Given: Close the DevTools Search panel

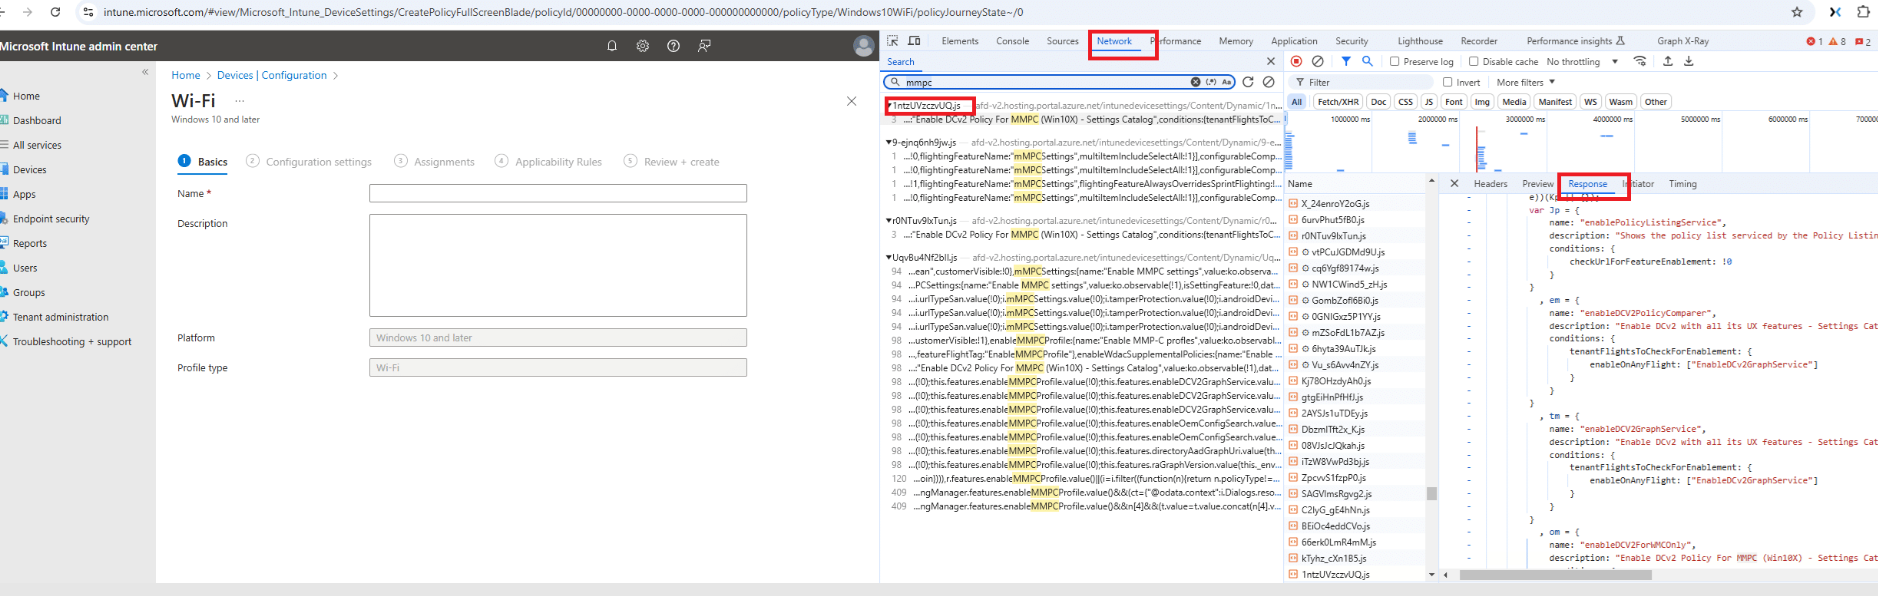Looking at the screenshot, I should (1271, 62).
